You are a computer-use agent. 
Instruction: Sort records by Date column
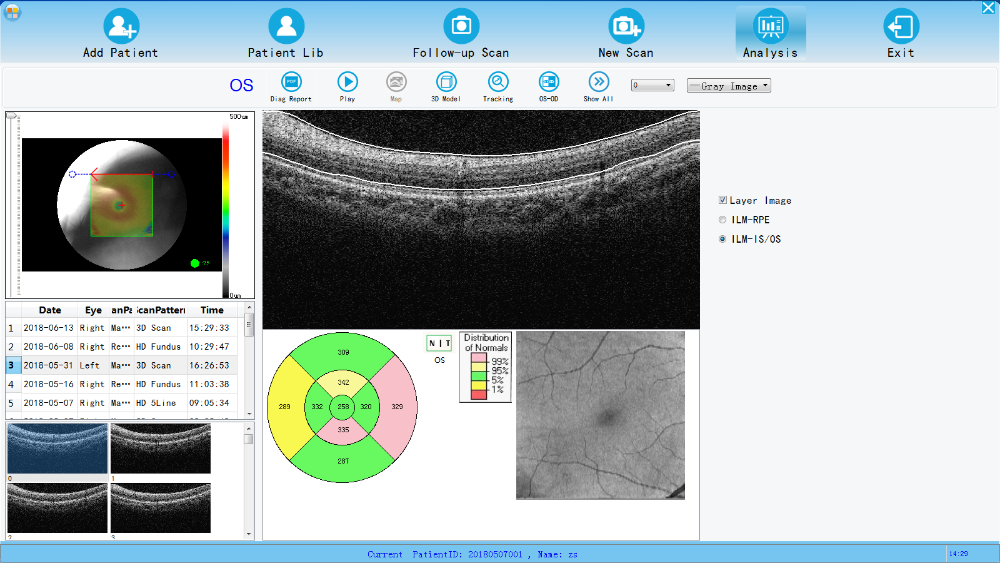point(50,310)
